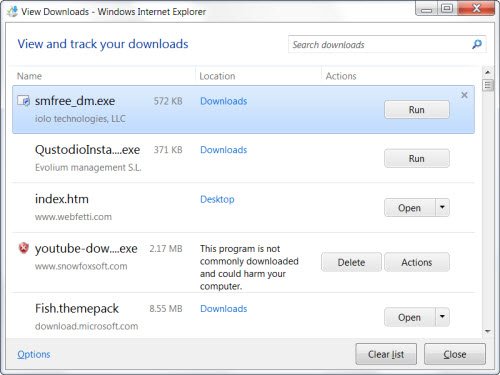Minimize the View Downloads window
The image size is (500, 375).
426,9
